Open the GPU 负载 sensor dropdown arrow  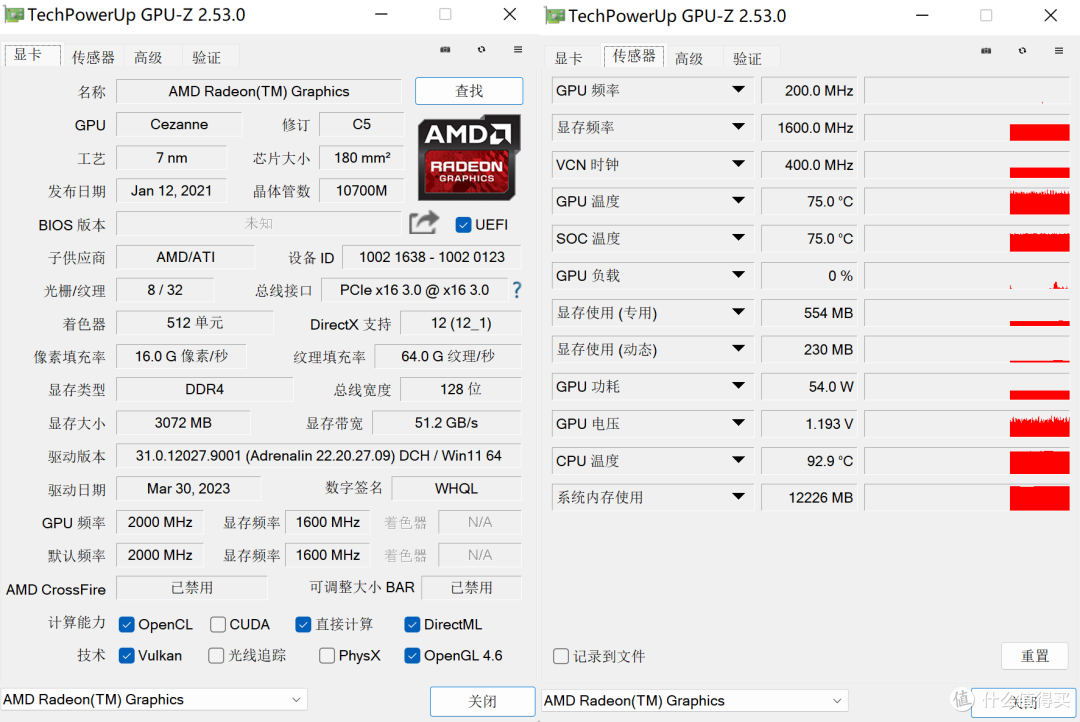(x=738, y=275)
